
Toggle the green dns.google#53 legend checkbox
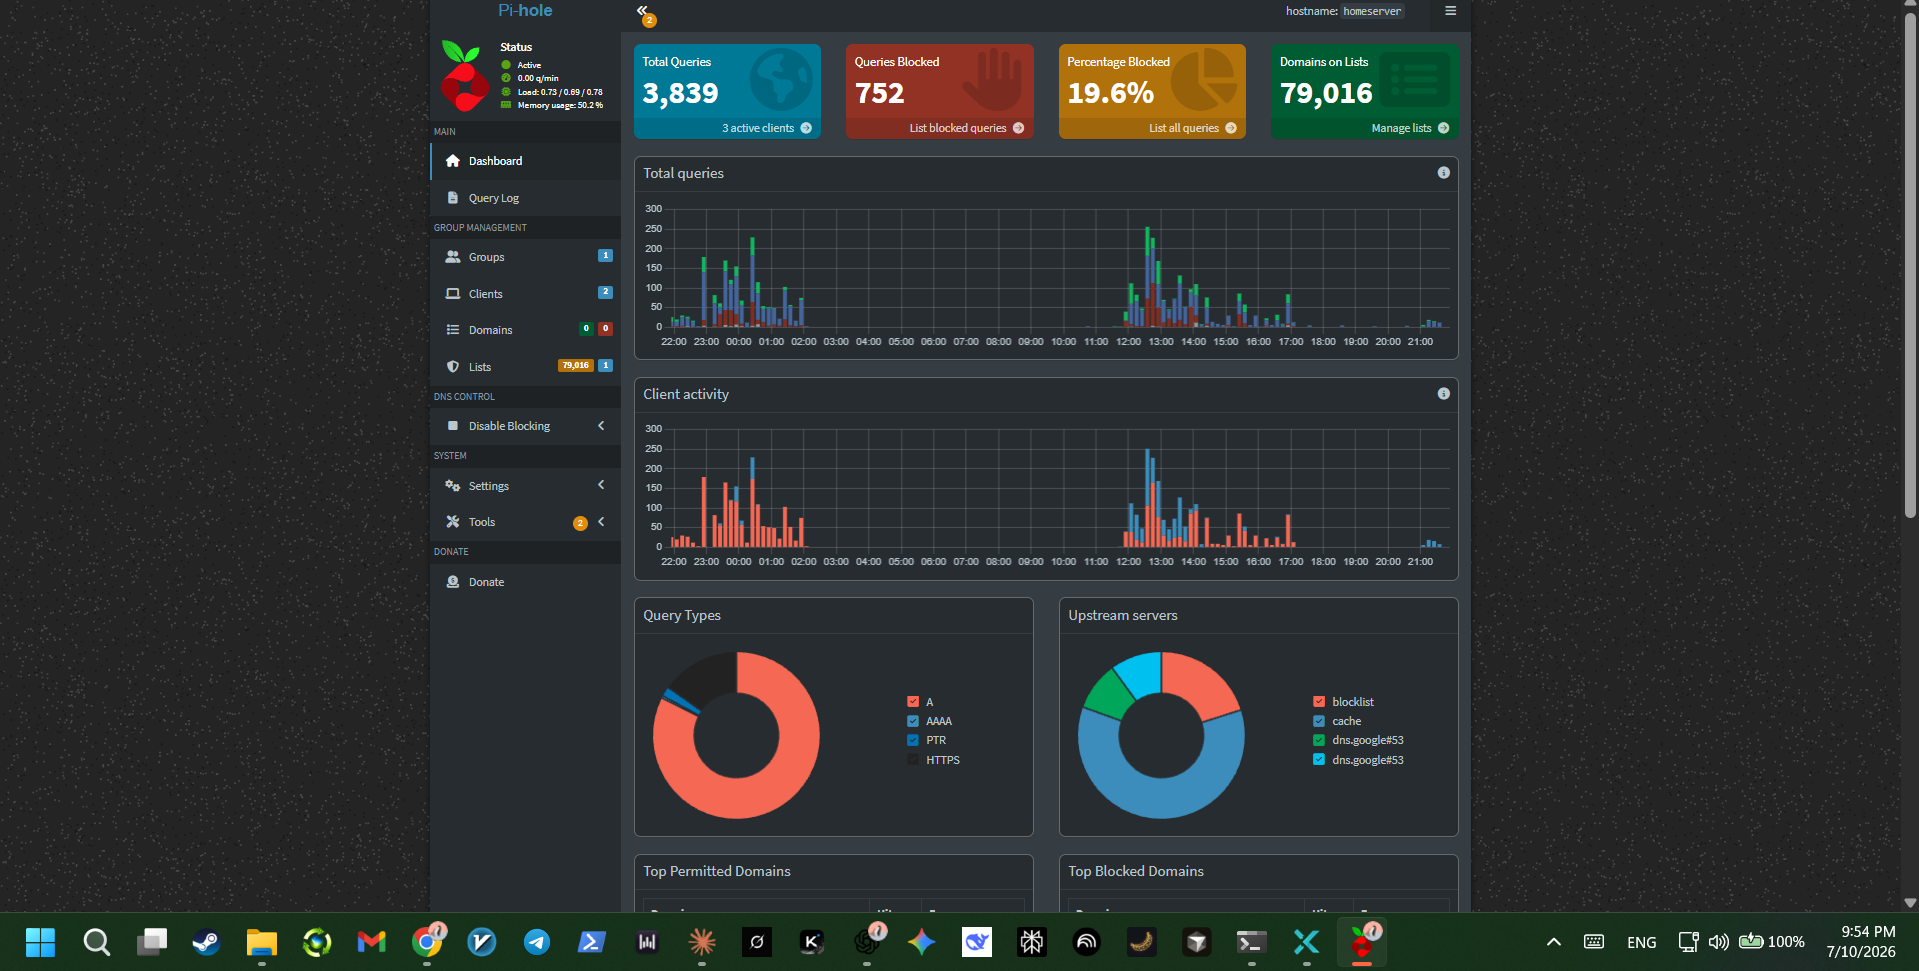pyautogui.click(x=1319, y=740)
